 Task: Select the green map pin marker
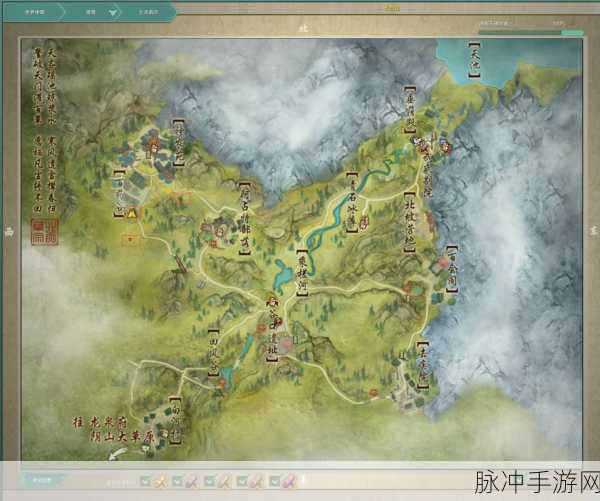[225, 481]
